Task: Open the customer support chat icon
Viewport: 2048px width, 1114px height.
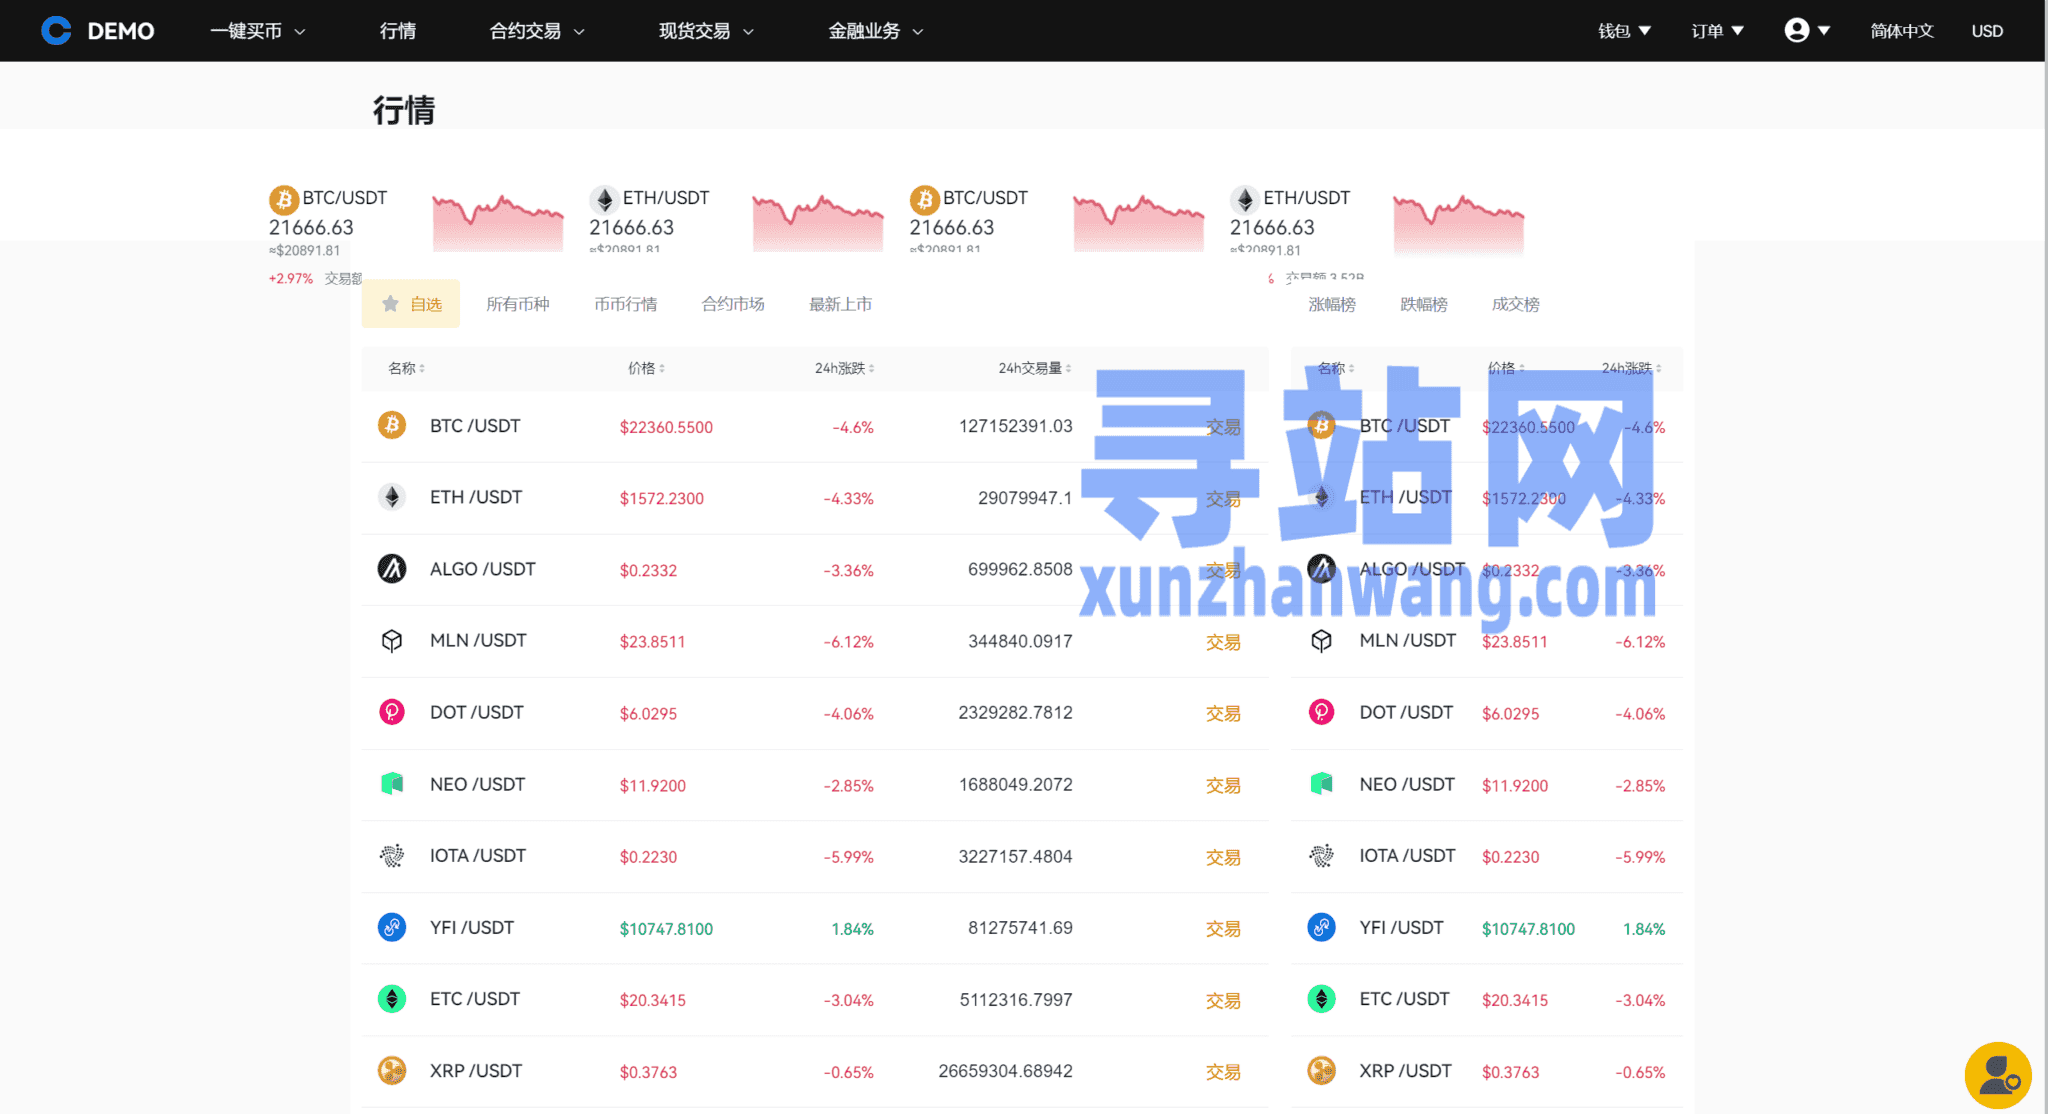Action: (x=1997, y=1076)
